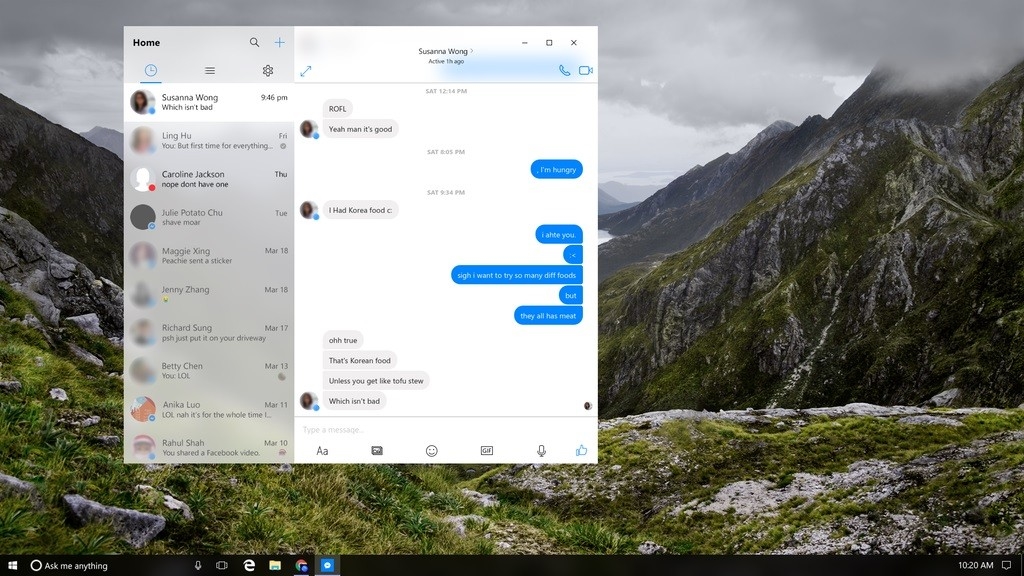Expand Susanna Wong's contact details chevron
Screen dimensions: 1024x576
pos(472,51)
